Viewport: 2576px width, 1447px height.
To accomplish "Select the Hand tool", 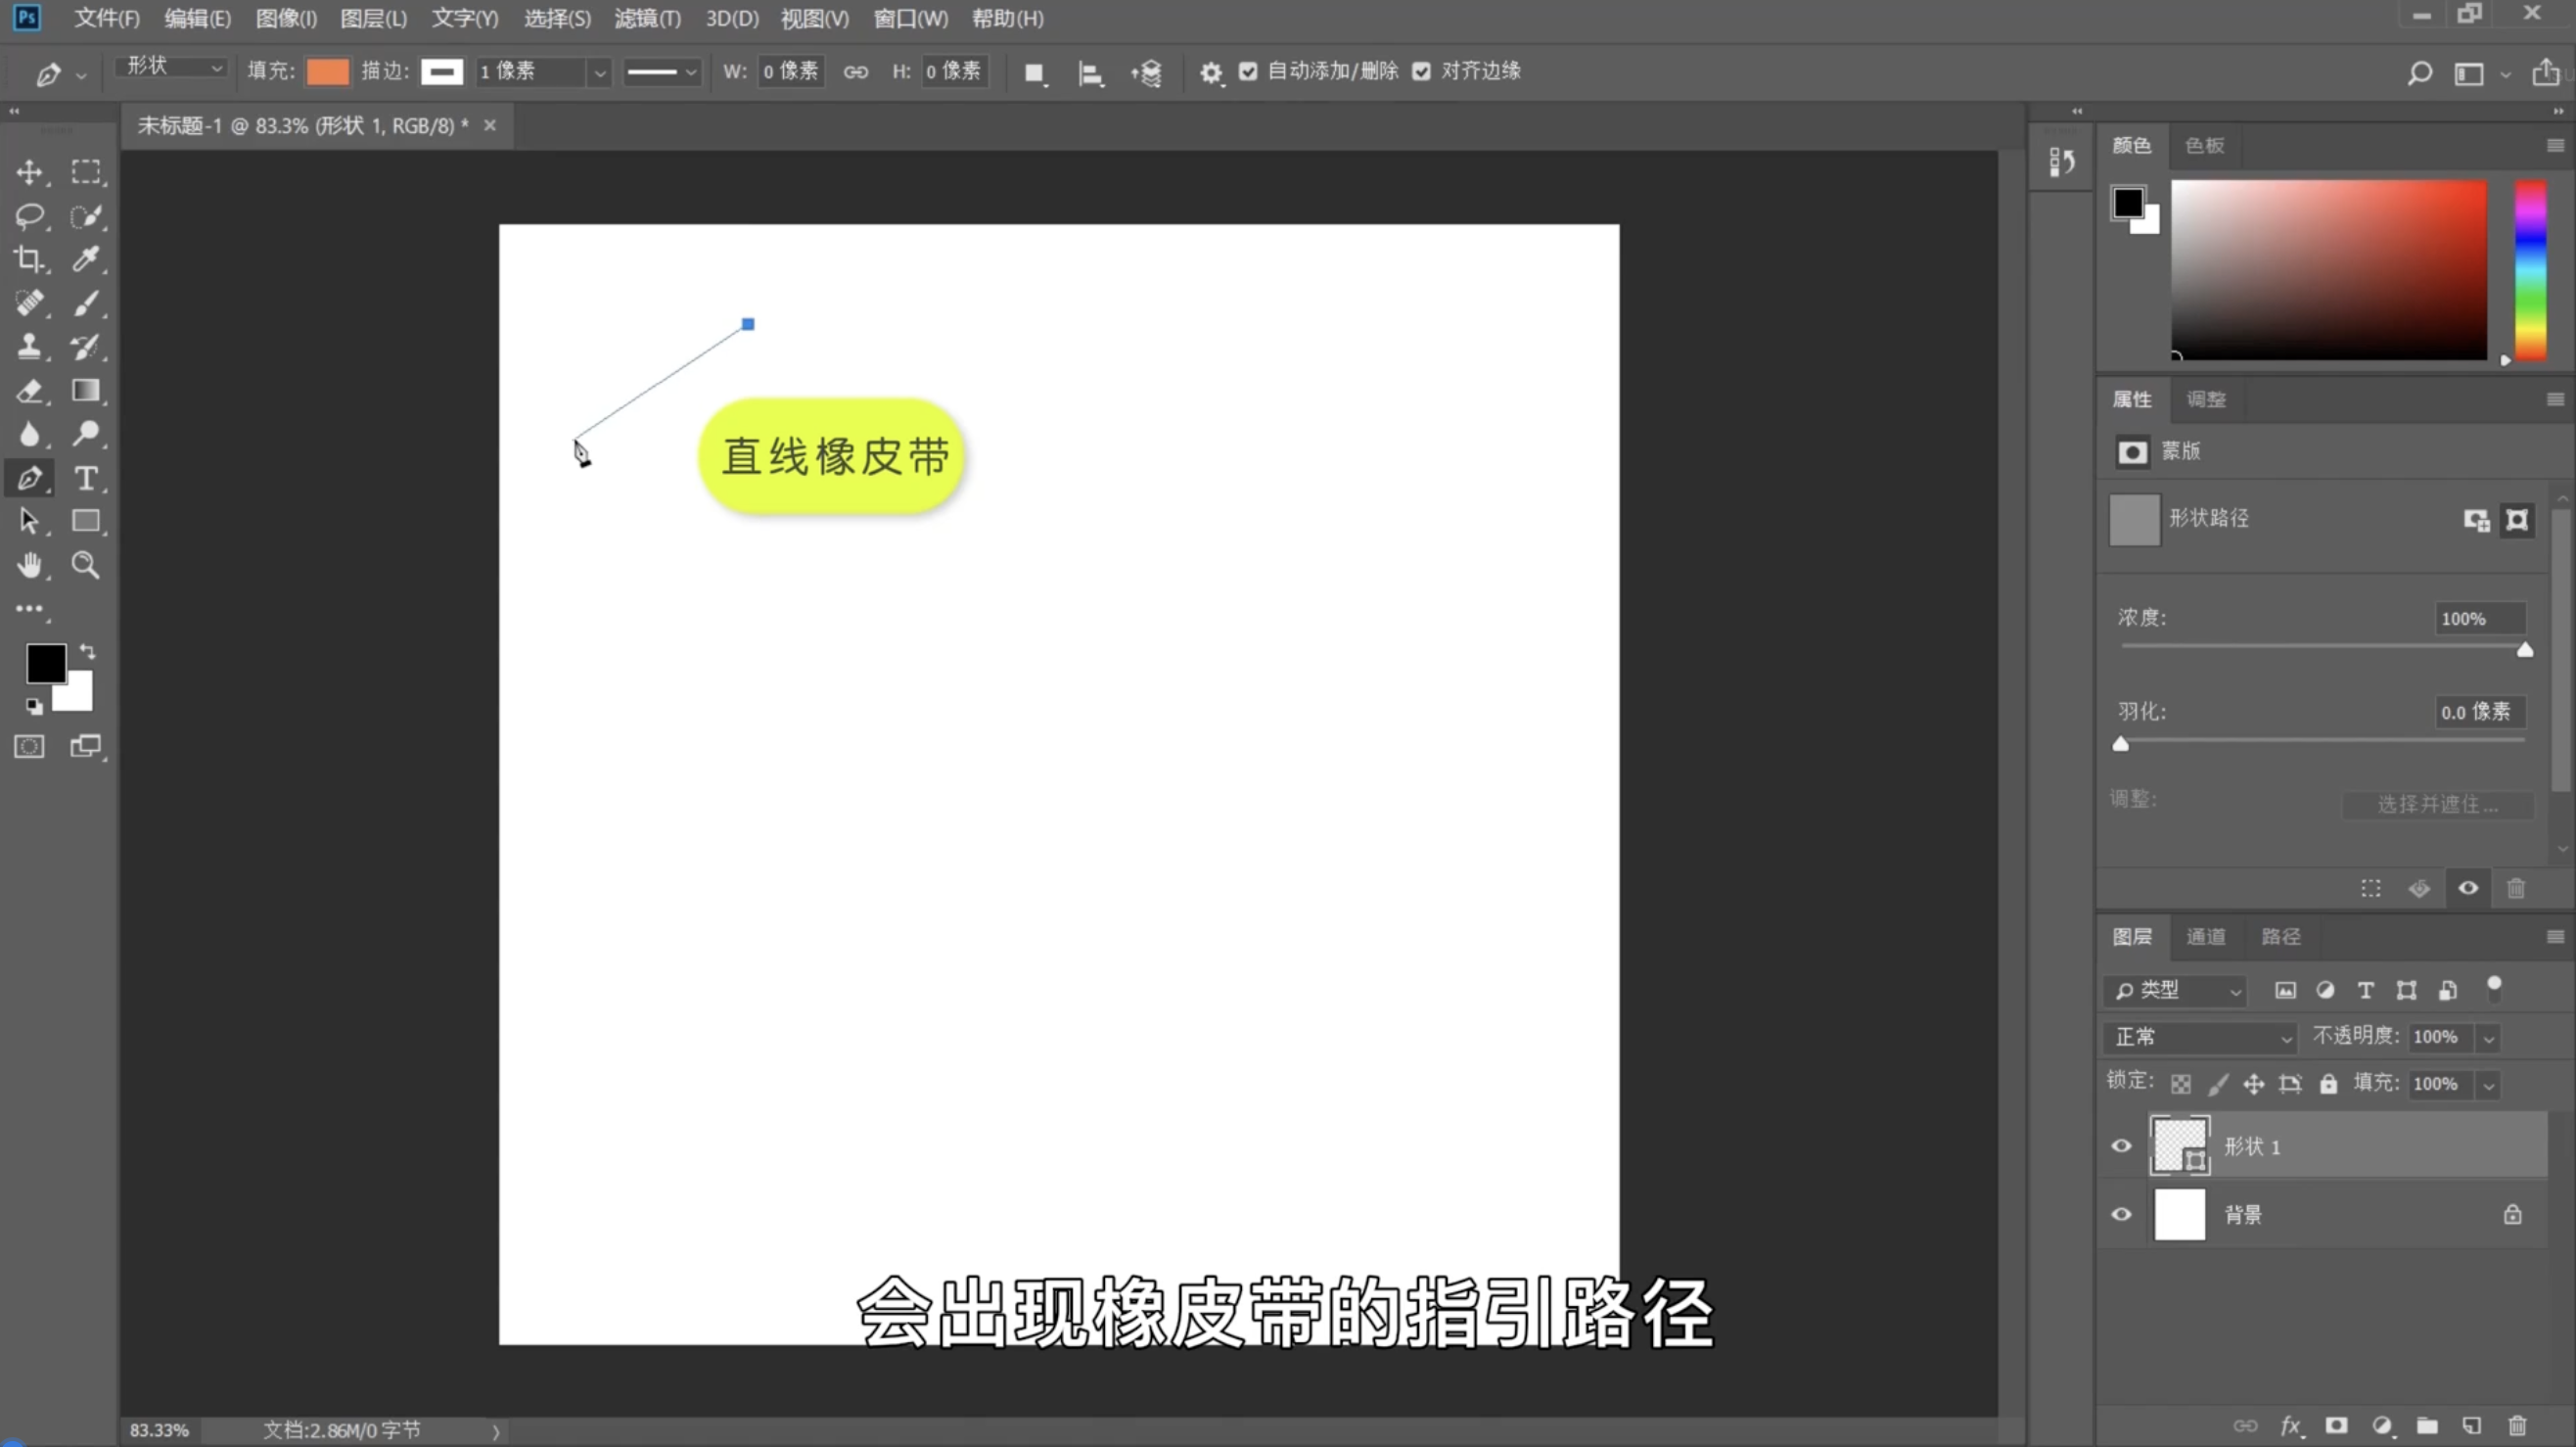I will [29, 565].
